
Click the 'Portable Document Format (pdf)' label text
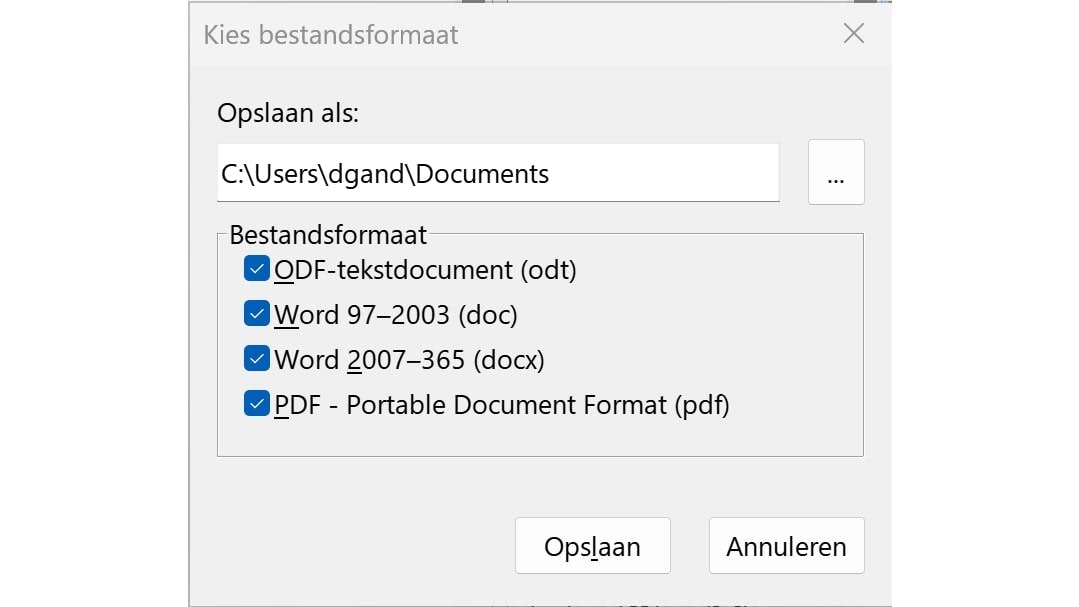click(538, 405)
